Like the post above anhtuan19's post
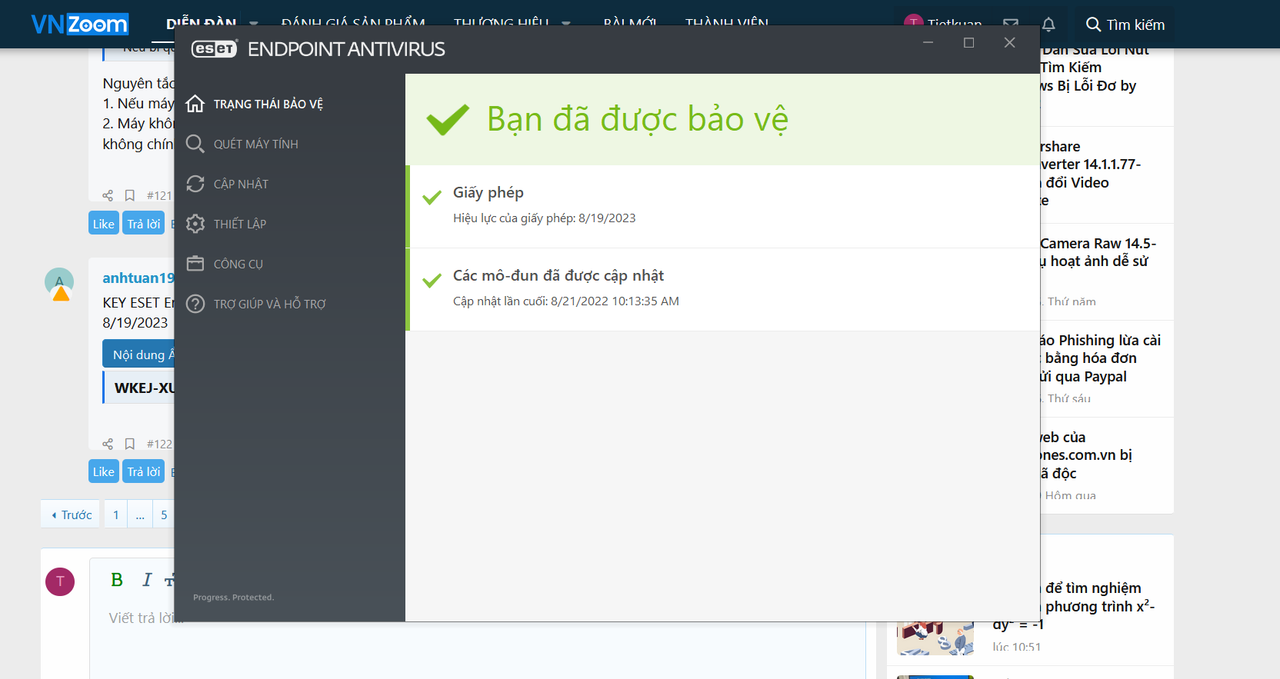The height and width of the screenshot is (679, 1280). click(104, 224)
